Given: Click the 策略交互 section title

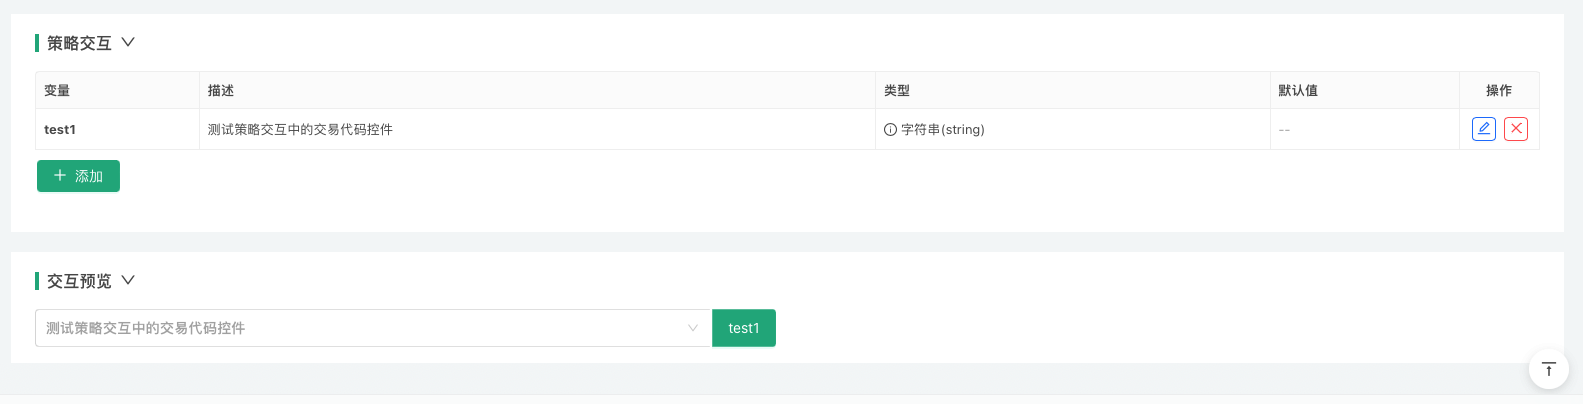Looking at the screenshot, I should [79, 43].
